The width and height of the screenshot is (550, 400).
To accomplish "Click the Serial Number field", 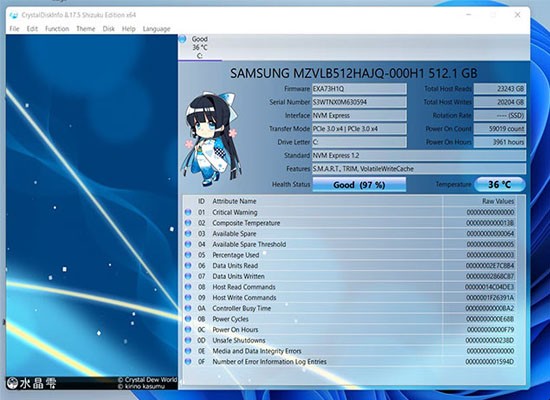I will pyautogui.click(x=359, y=102).
